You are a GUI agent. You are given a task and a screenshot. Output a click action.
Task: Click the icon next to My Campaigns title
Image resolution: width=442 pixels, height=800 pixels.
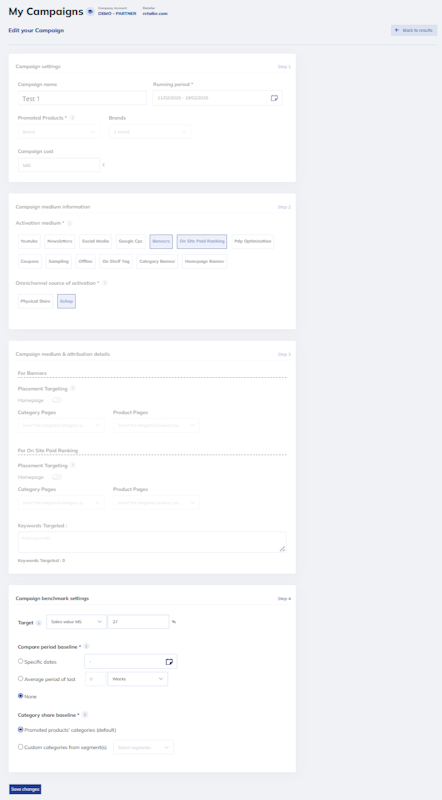[x=90, y=12]
